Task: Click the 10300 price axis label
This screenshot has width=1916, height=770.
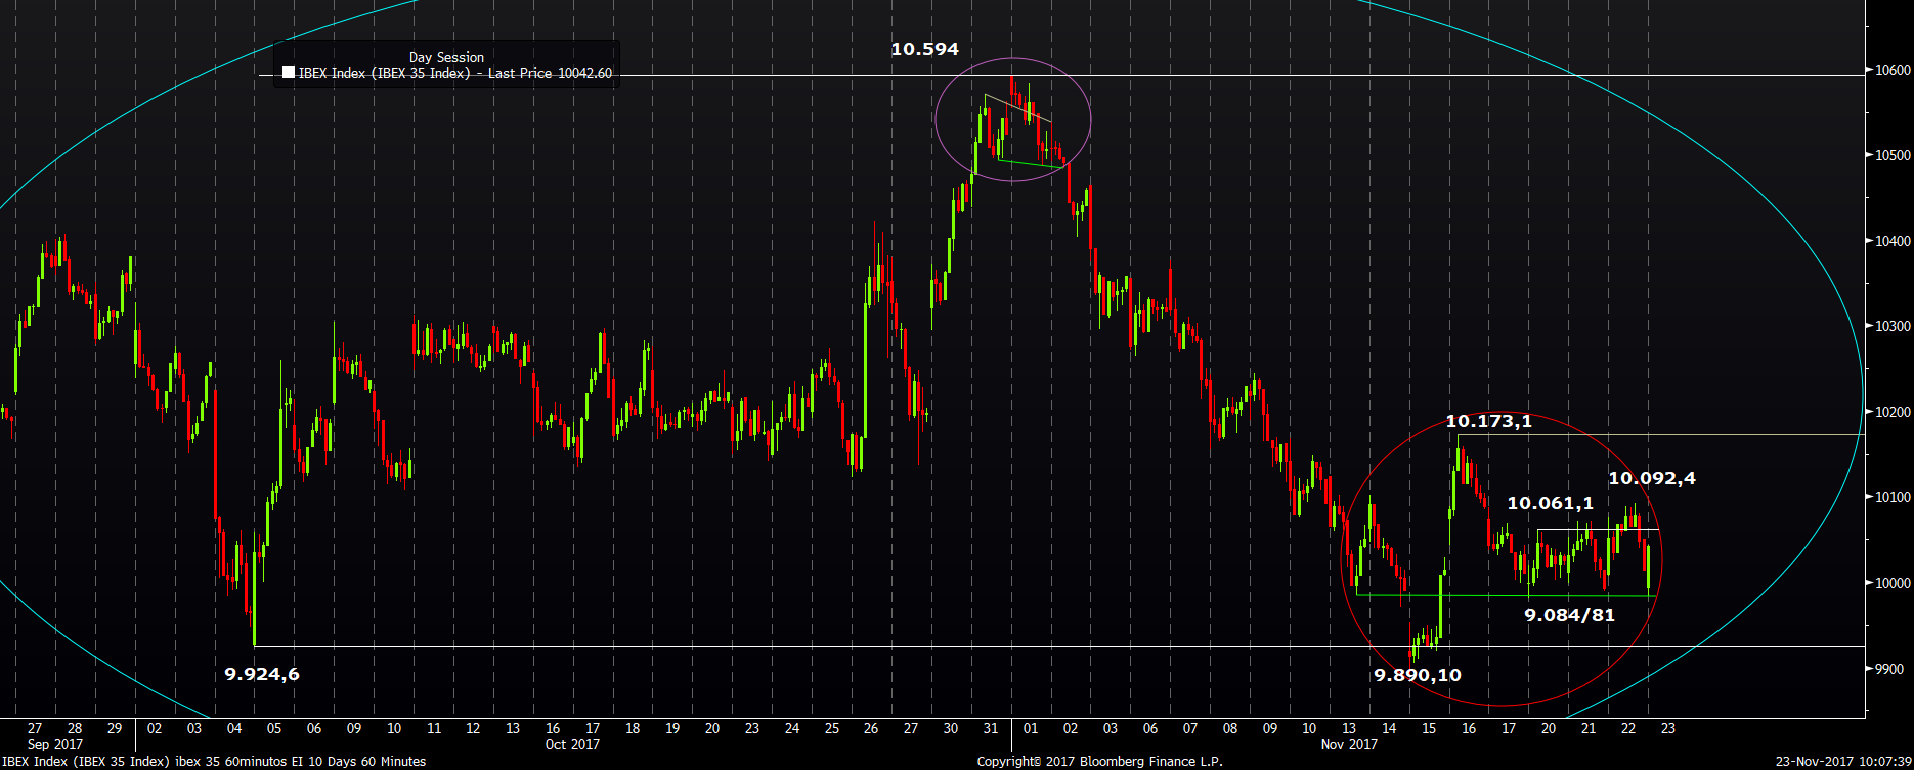Action: coord(1893,326)
